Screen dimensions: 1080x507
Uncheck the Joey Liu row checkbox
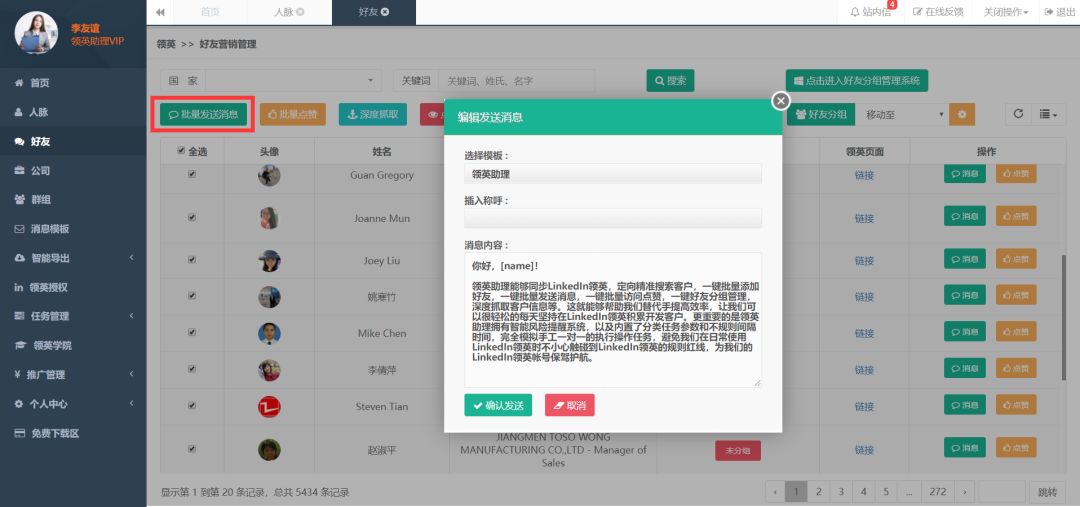(192, 260)
